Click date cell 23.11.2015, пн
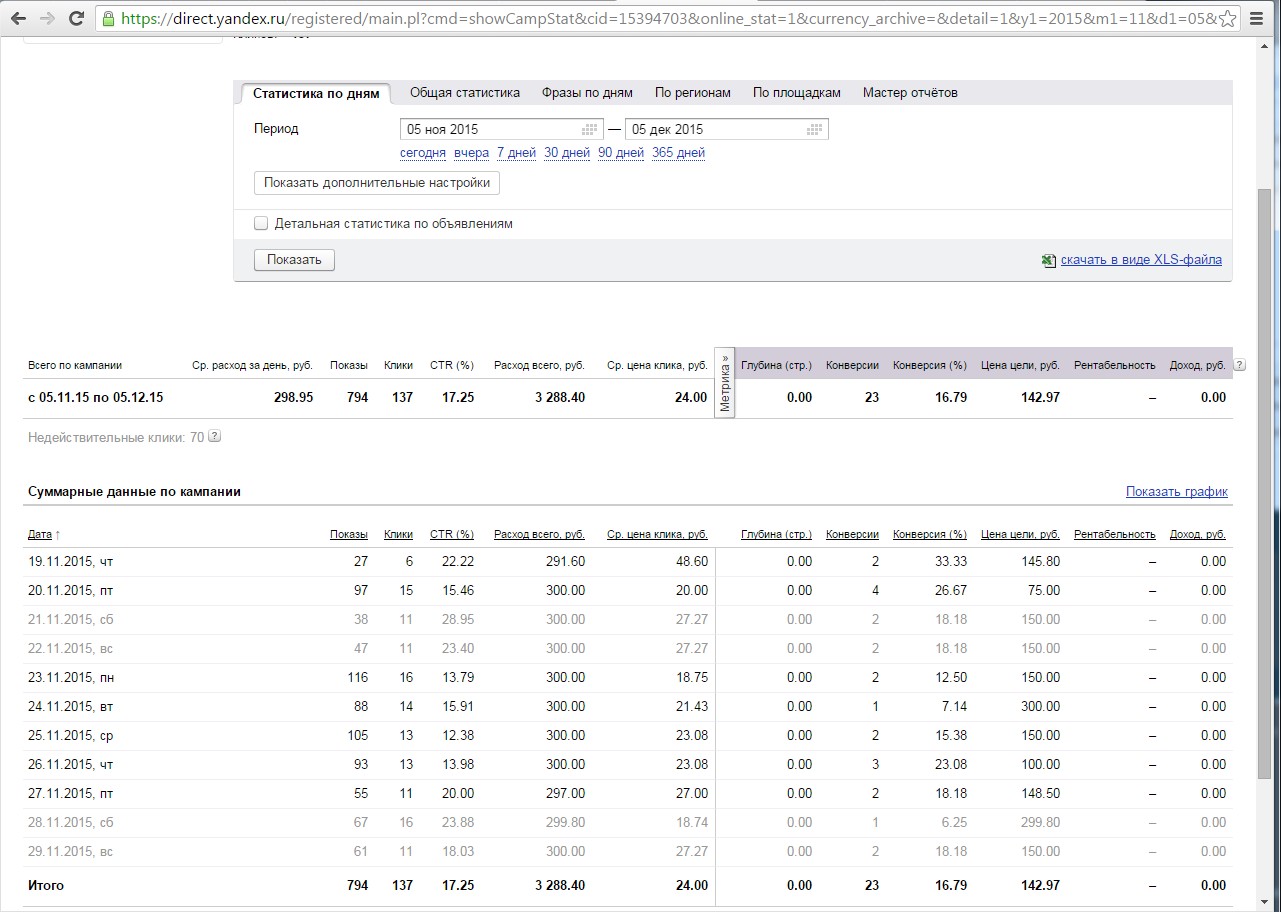The image size is (1281, 912). point(71,678)
